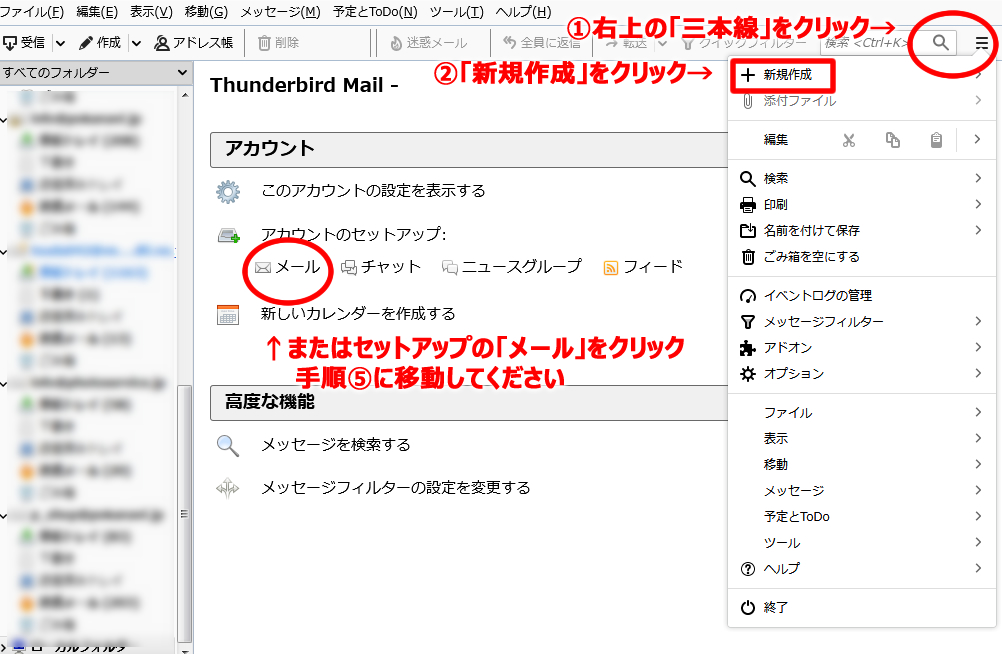
Task: Open イベントログの管理 from the menu
Action: [x=861, y=295]
